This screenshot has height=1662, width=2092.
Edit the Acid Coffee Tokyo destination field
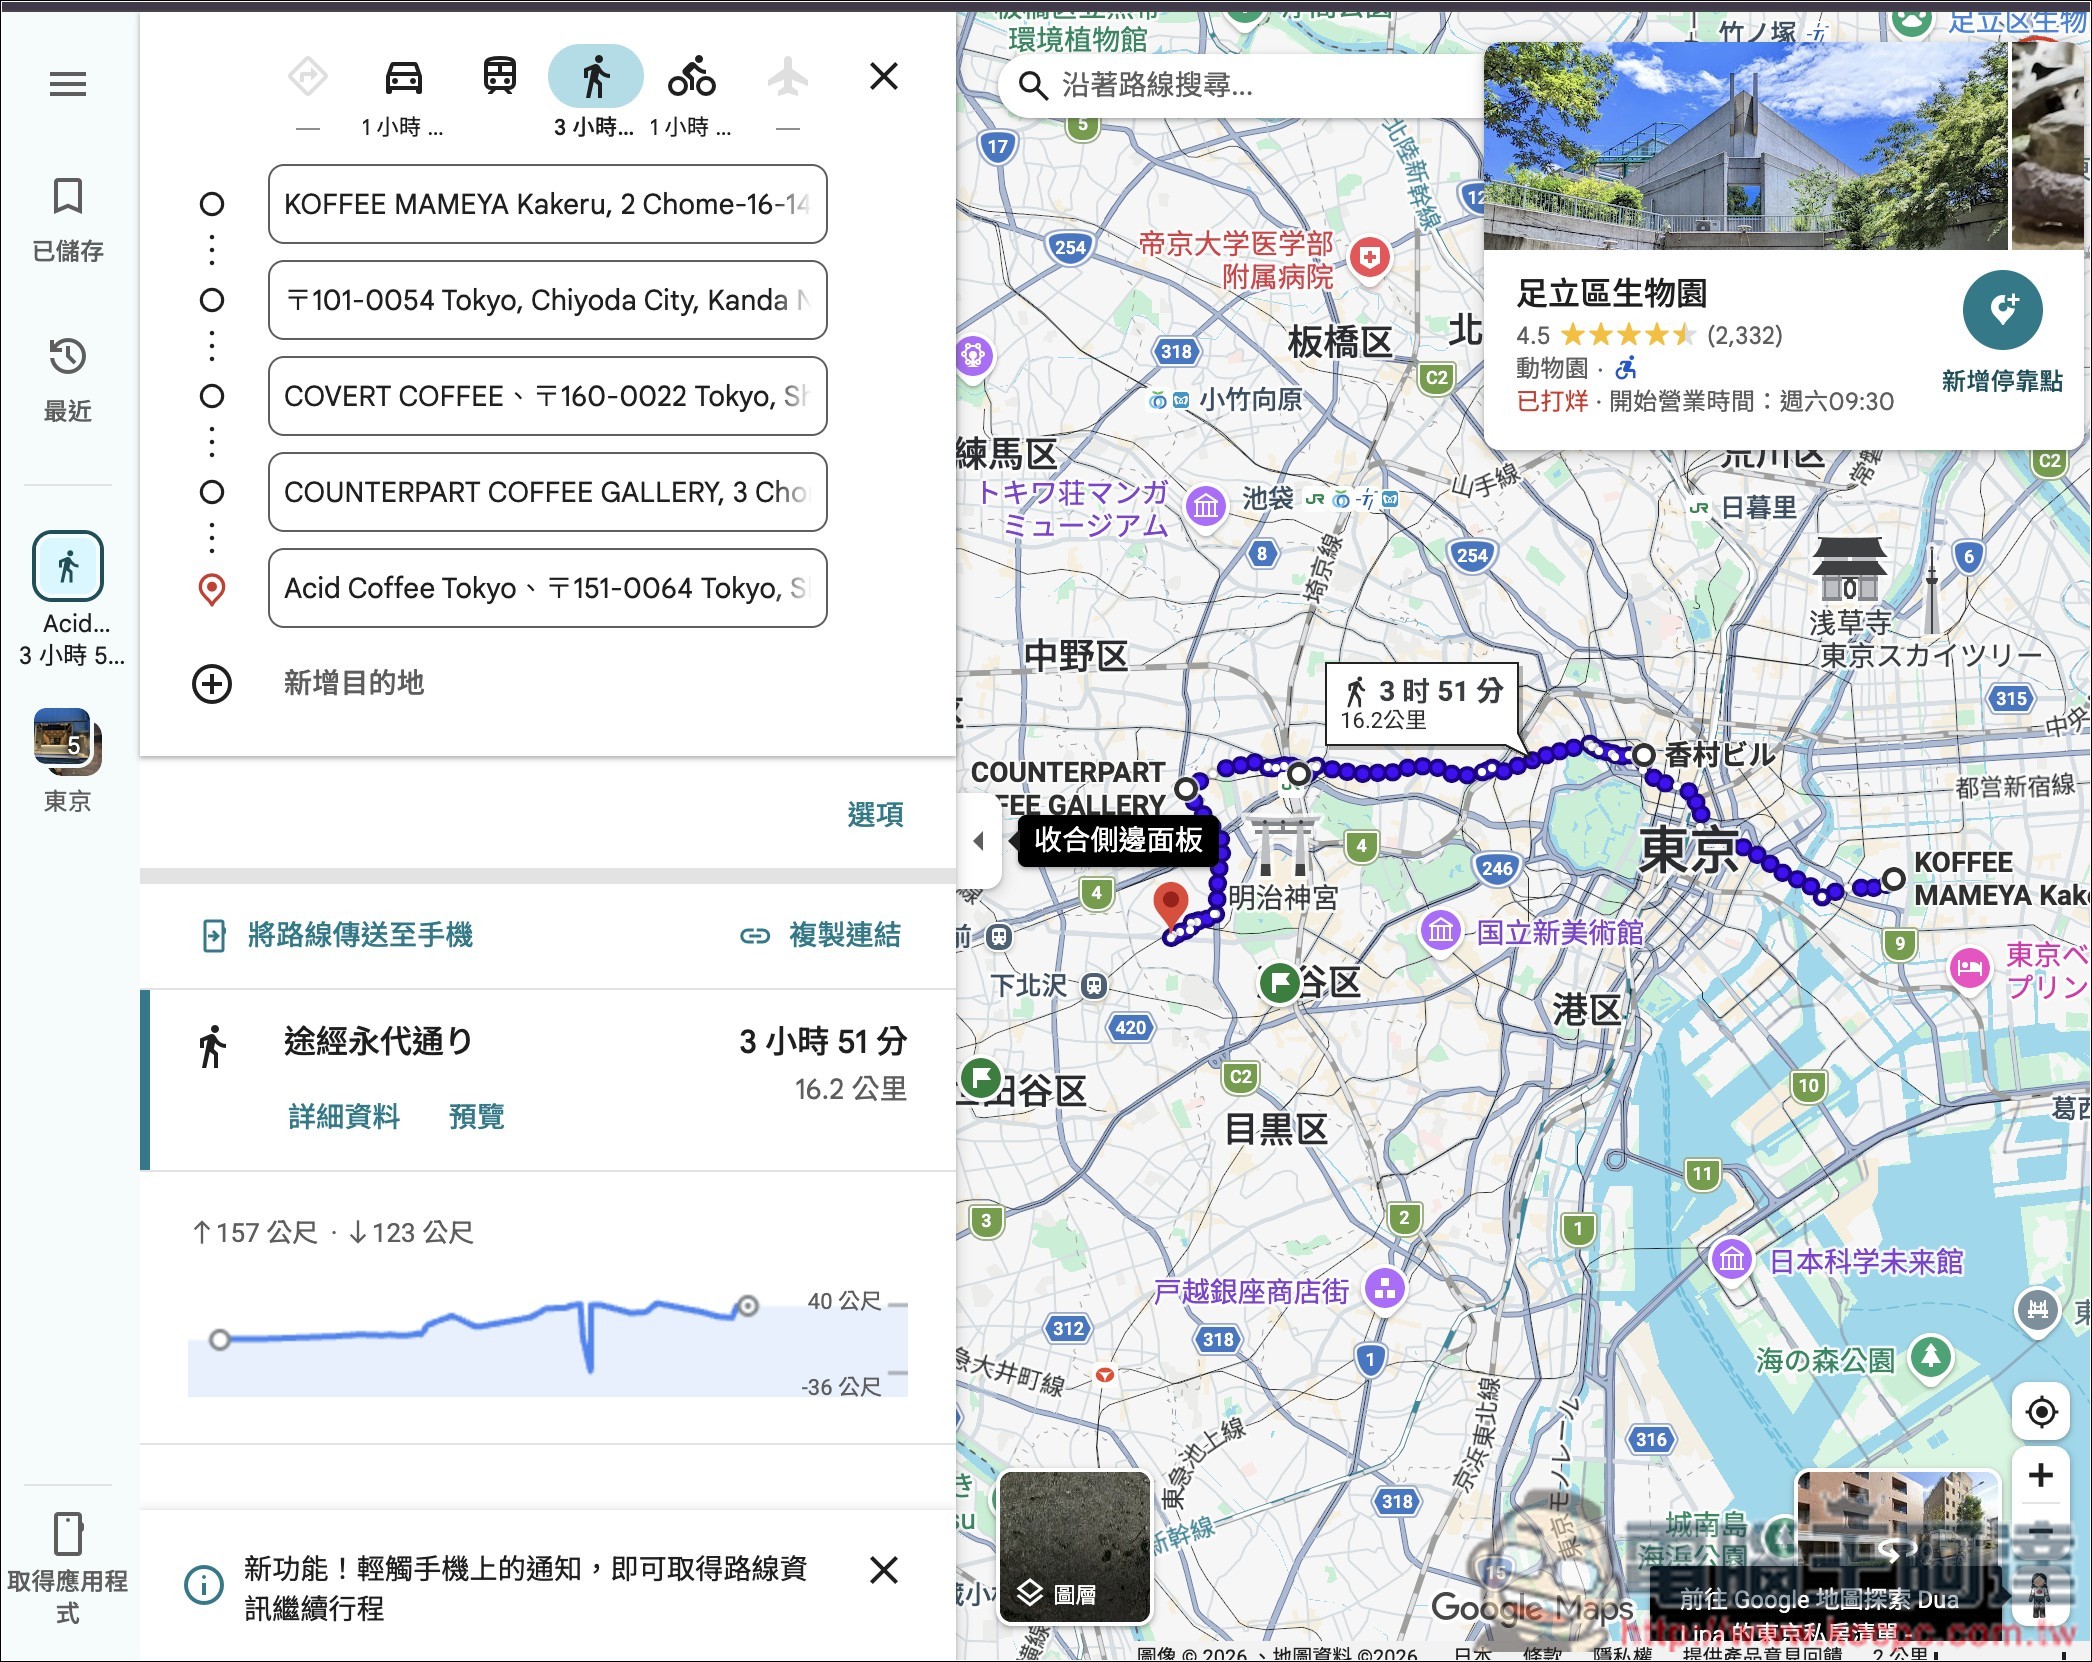[x=548, y=588]
